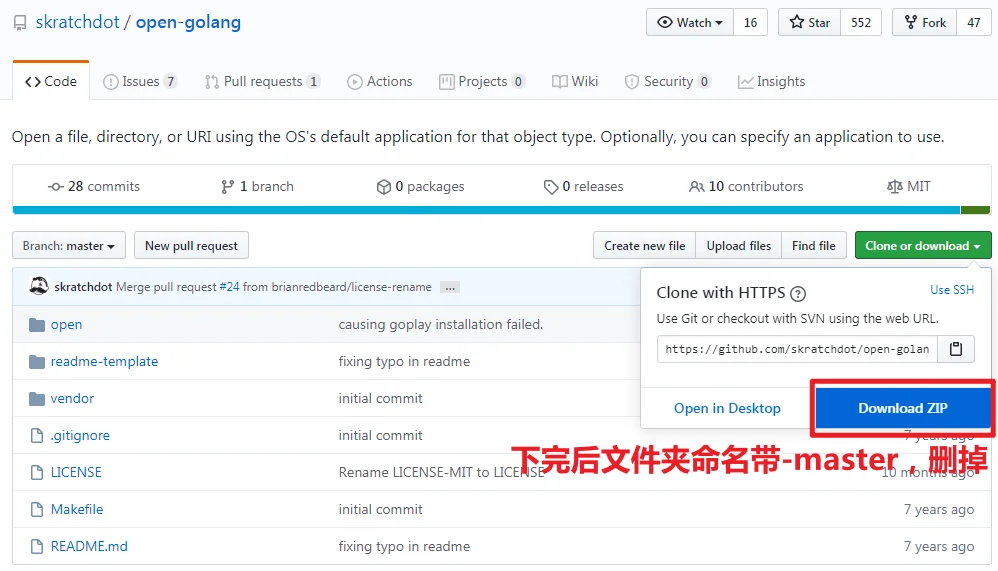
Task: Click the vendor folder icon
Action: point(37,398)
